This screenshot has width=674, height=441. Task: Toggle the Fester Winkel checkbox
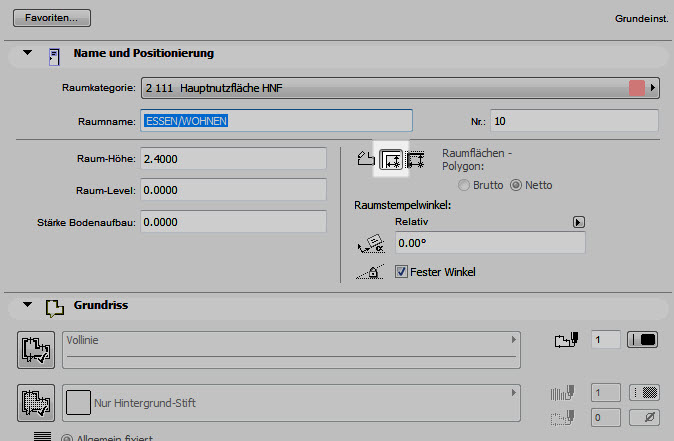click(x=401, y=272)
